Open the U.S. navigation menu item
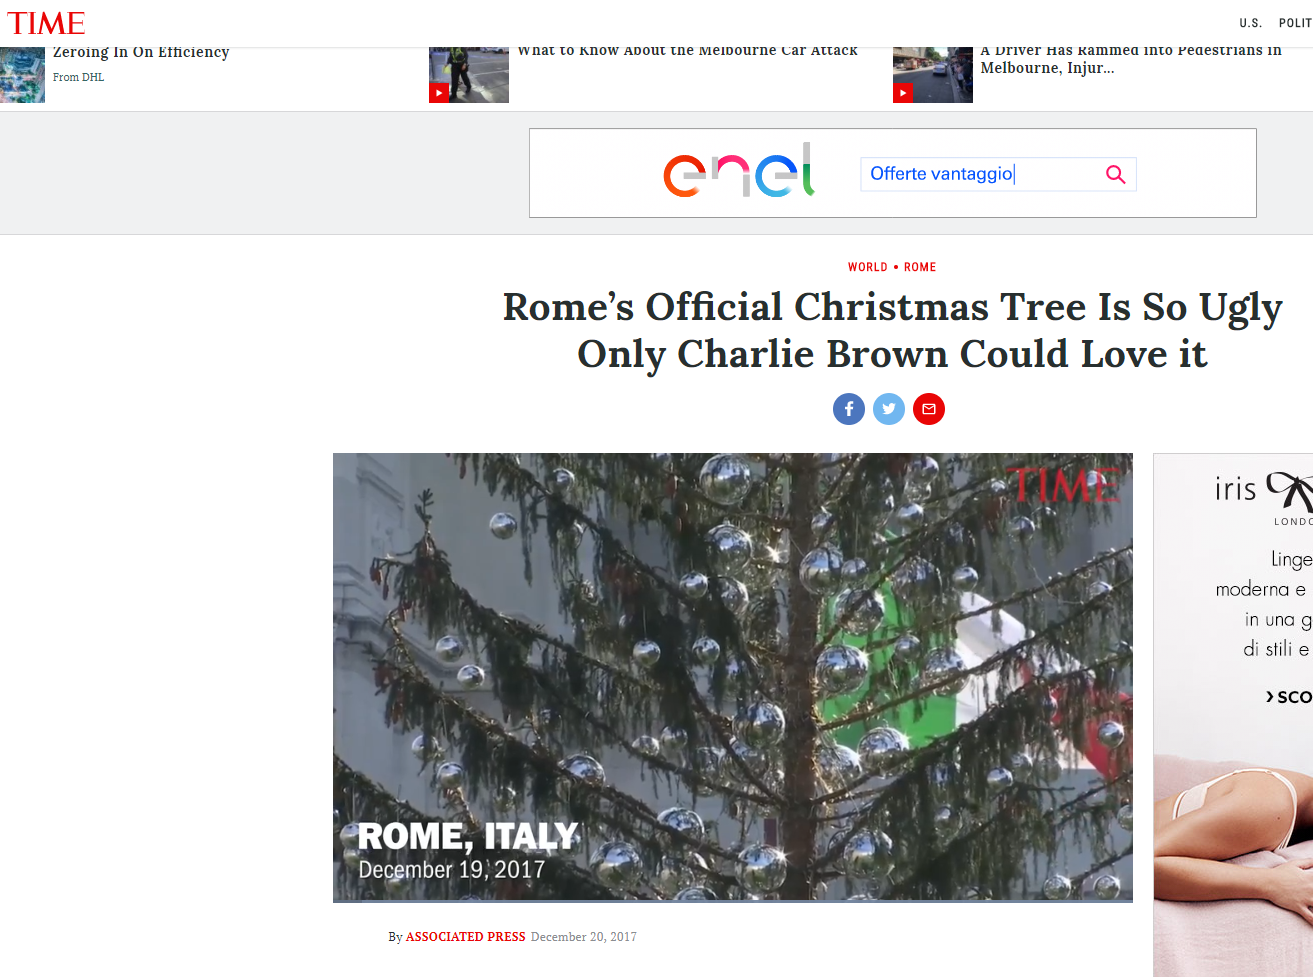The height and width of the screenshot is (977, 1313). coord(1250,23)
